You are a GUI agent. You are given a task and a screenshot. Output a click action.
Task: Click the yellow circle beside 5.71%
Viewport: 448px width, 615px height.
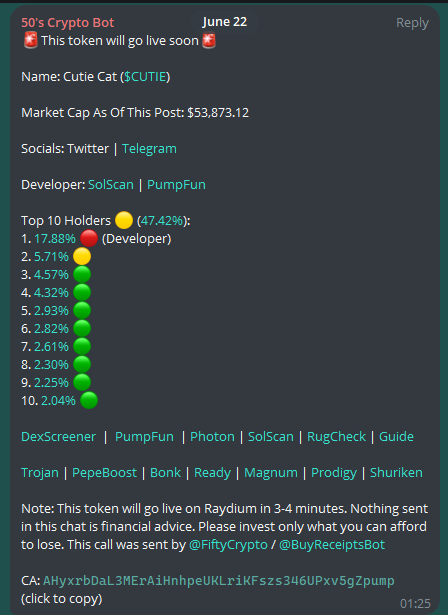point(82,257)
